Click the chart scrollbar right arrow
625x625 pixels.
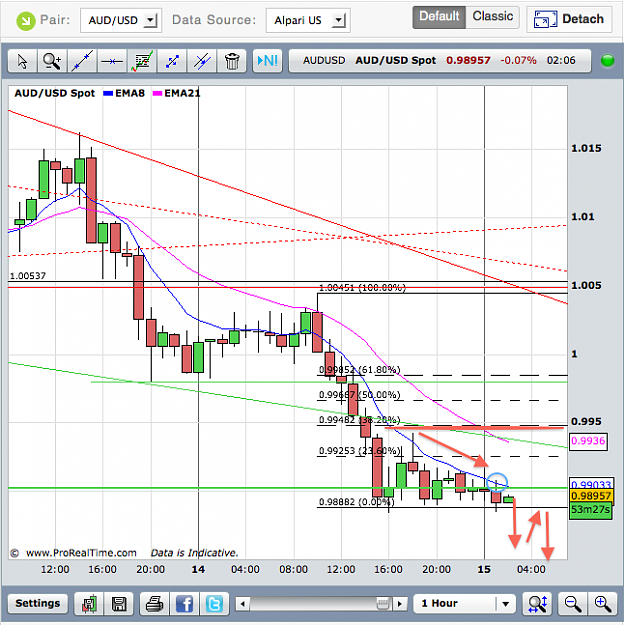coord(400,603)
